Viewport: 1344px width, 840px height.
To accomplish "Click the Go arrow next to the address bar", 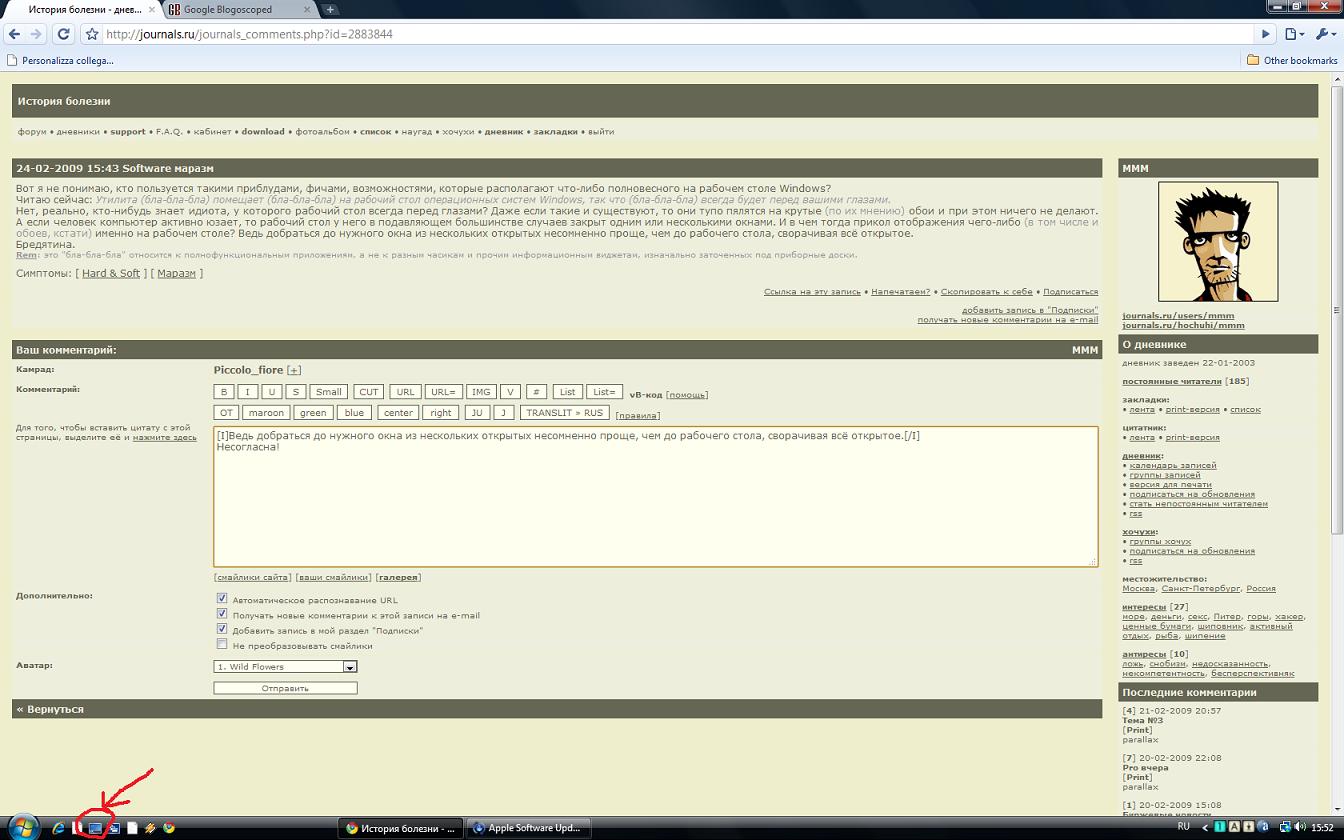I will click(x=1266, y=34).
